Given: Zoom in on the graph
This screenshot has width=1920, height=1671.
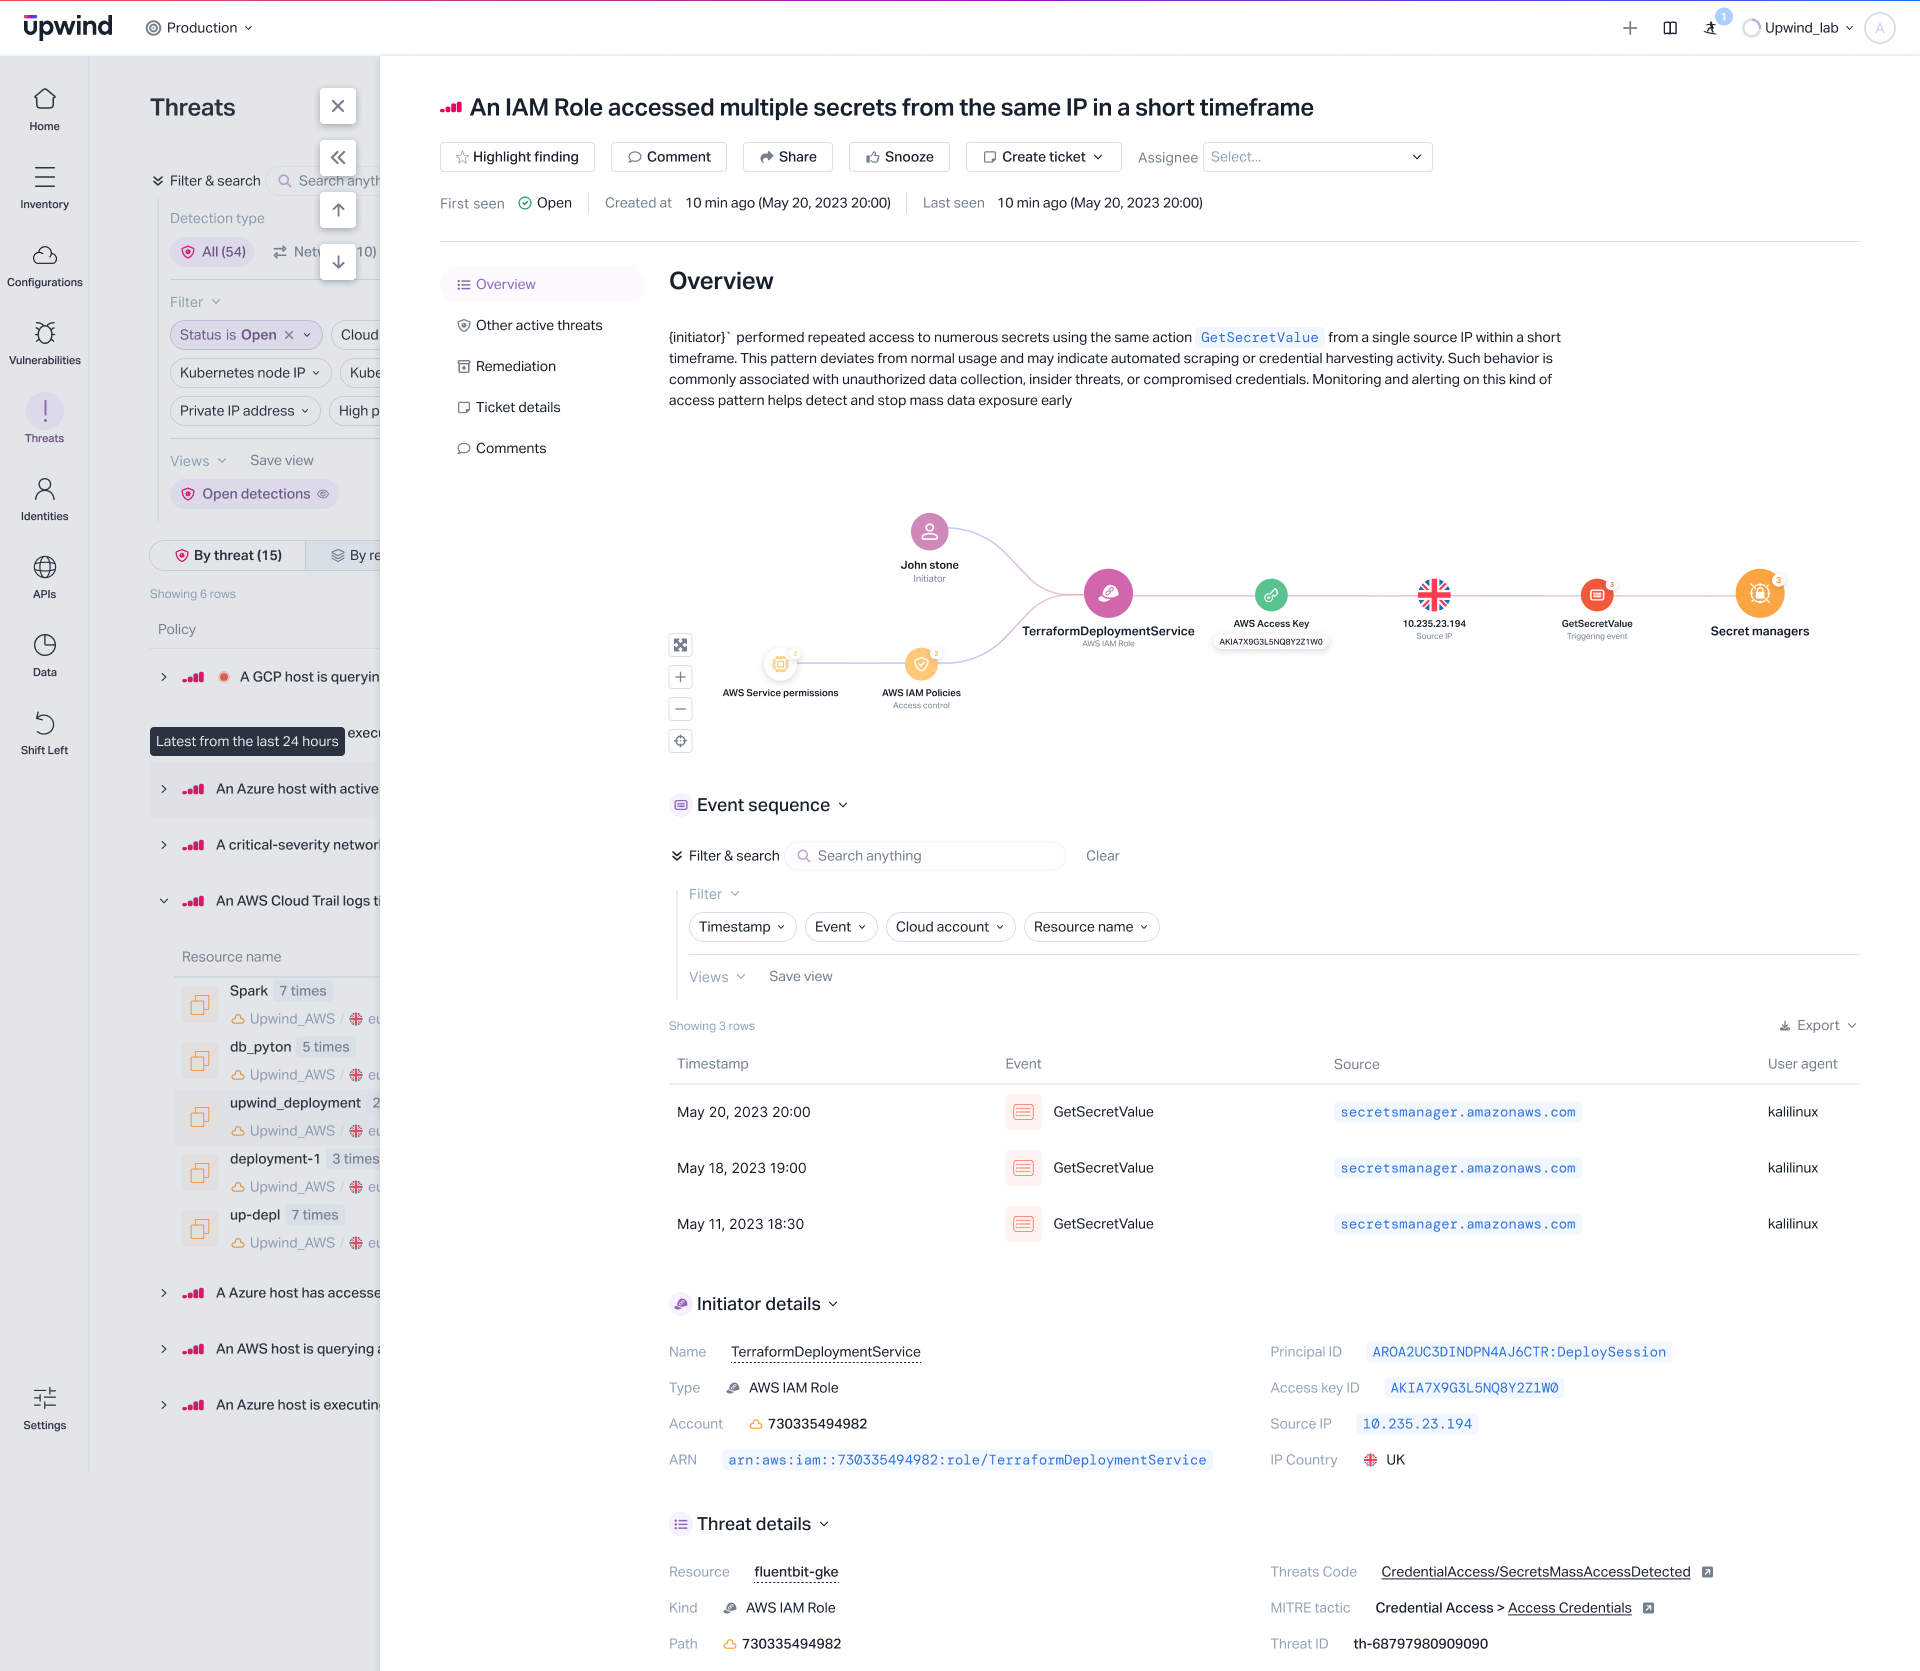Looking at the screenshot, I should (680, 677).
